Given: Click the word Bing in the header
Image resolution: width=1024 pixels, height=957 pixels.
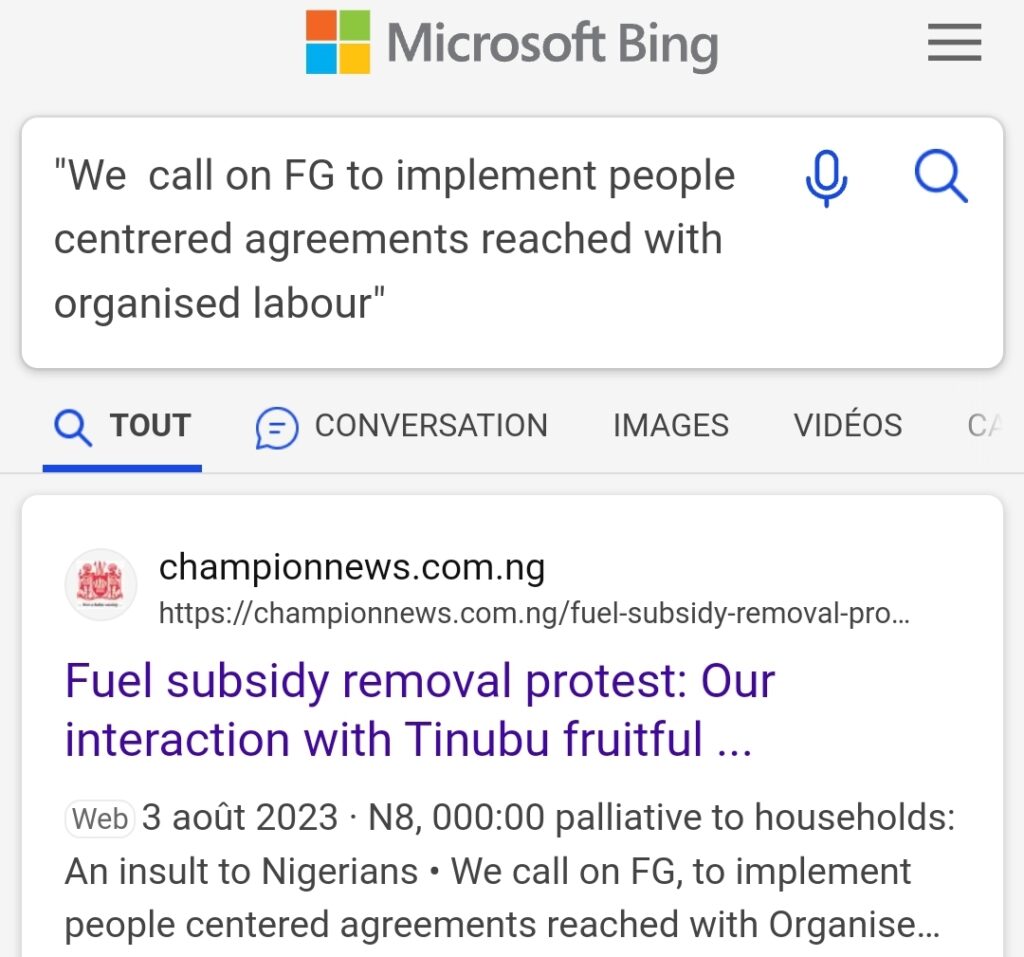Looking at the screenshot, I should click(x=667, y=44).
